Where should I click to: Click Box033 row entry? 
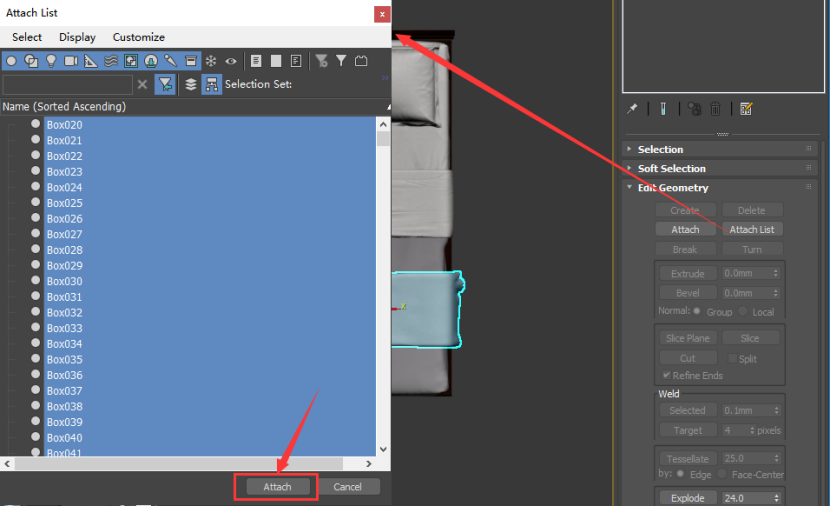pyautogui.click(x=64, y=329)
